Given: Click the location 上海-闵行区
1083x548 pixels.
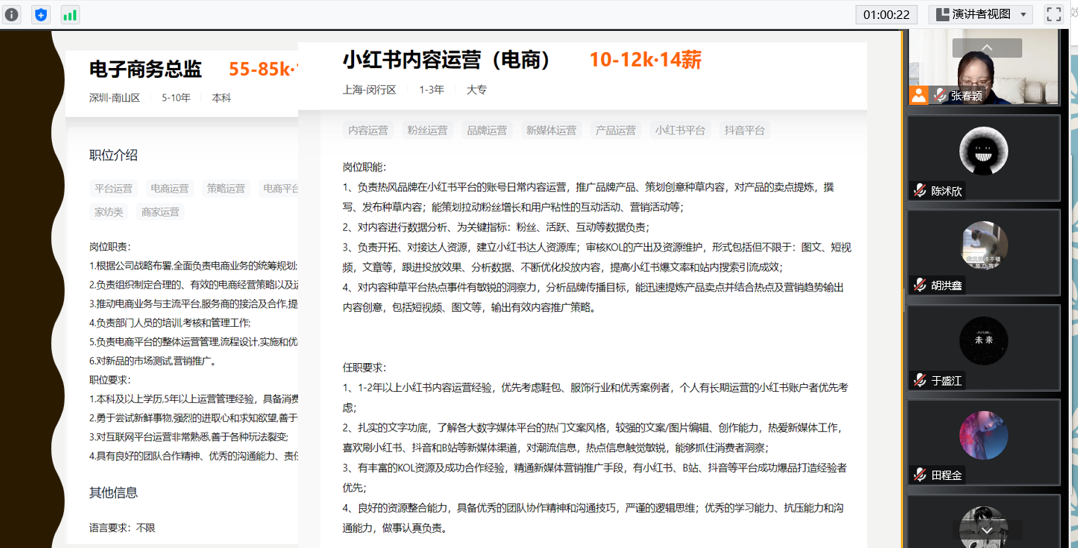Looking at the screenshot, I should 370,90.
